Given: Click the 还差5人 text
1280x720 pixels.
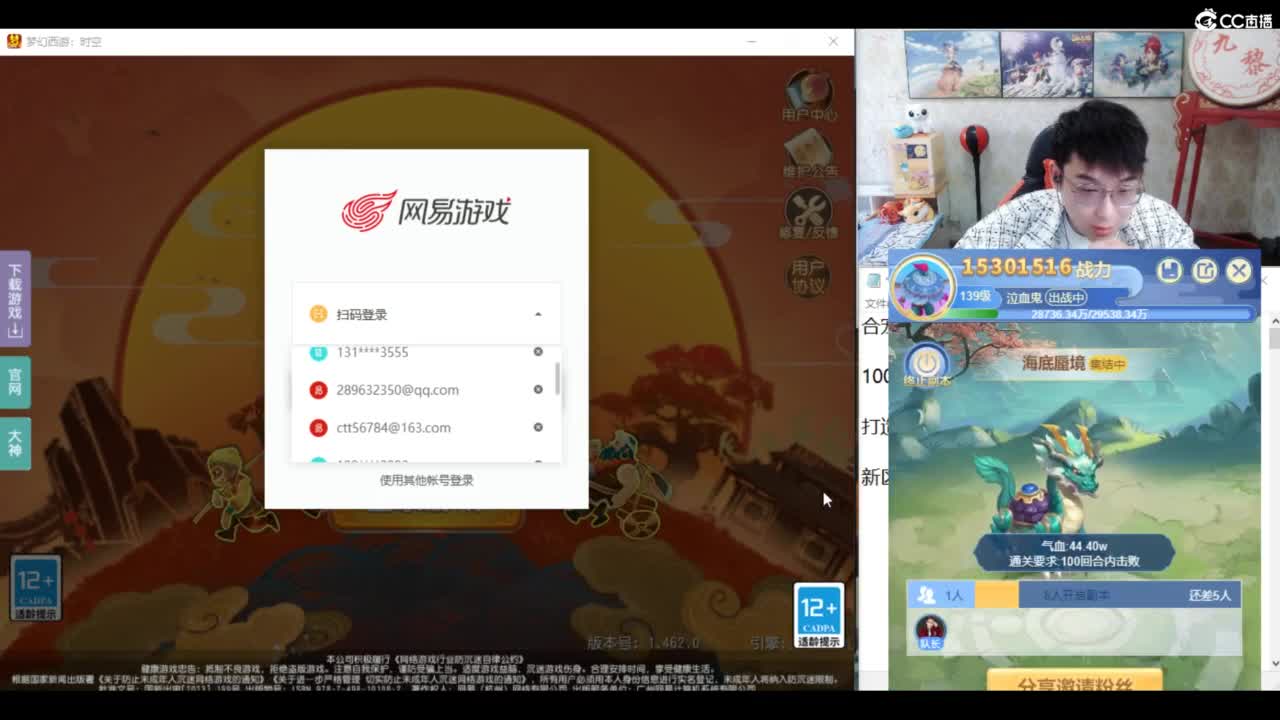Looking at the screenshot, I should click(1210, 595).
